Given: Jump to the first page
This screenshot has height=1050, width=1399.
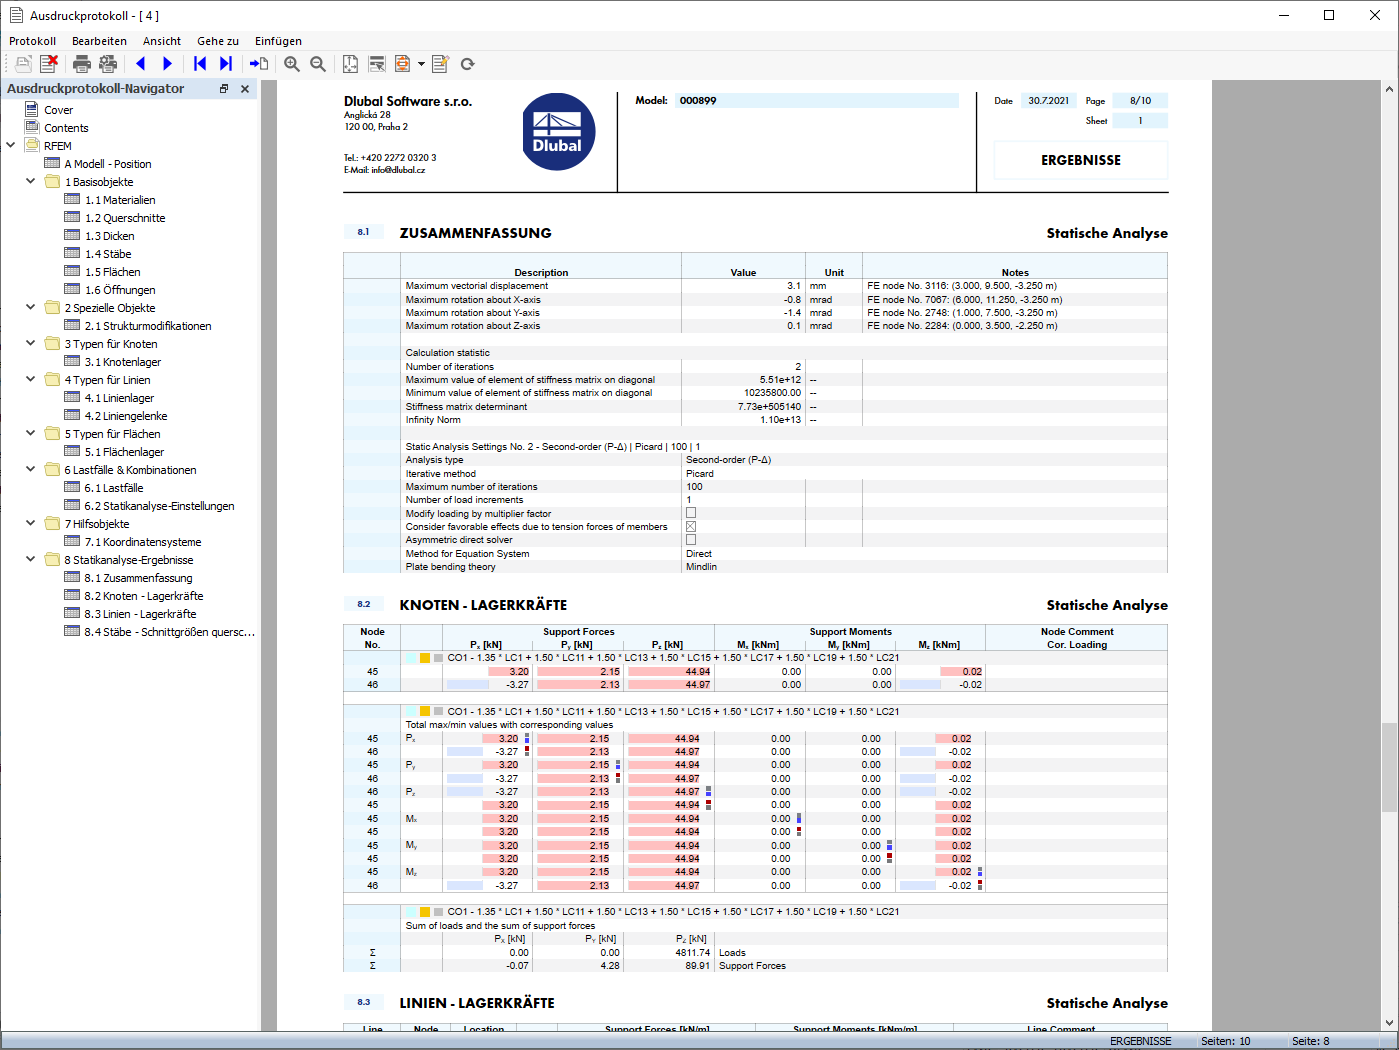Looking at the screenshot, I should [x=200, y=64].
